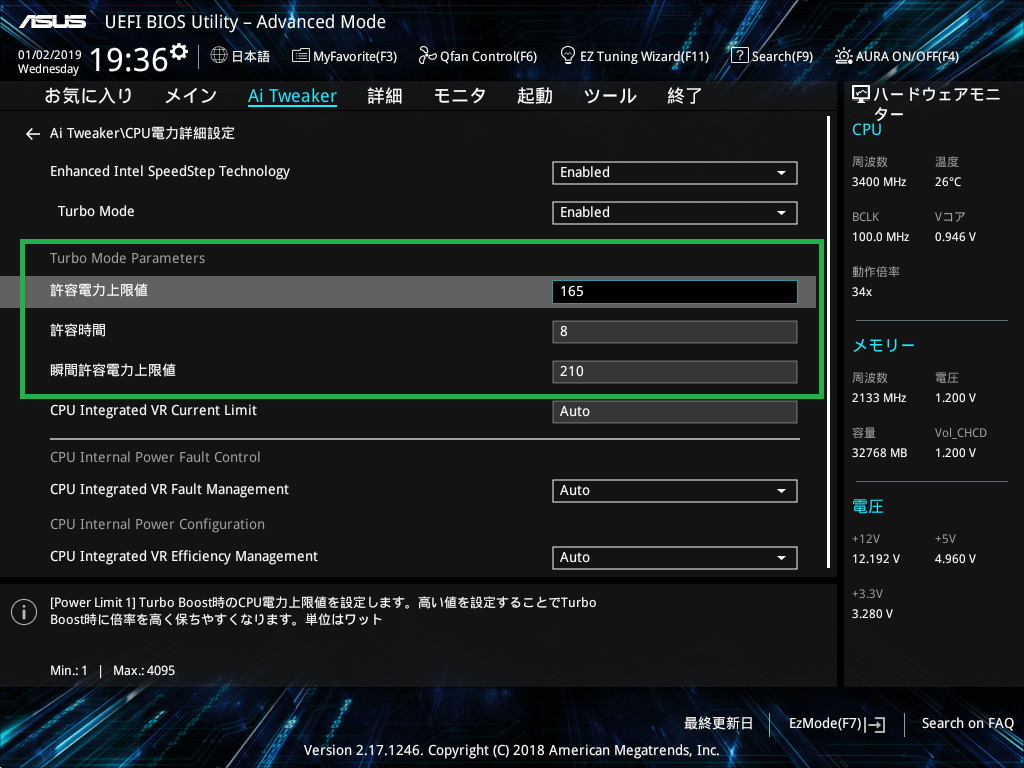This screenshot has height=768, width=1024.
Task: Launch EZ Tuning Wizard(F11)
Action: coord(635,56)
